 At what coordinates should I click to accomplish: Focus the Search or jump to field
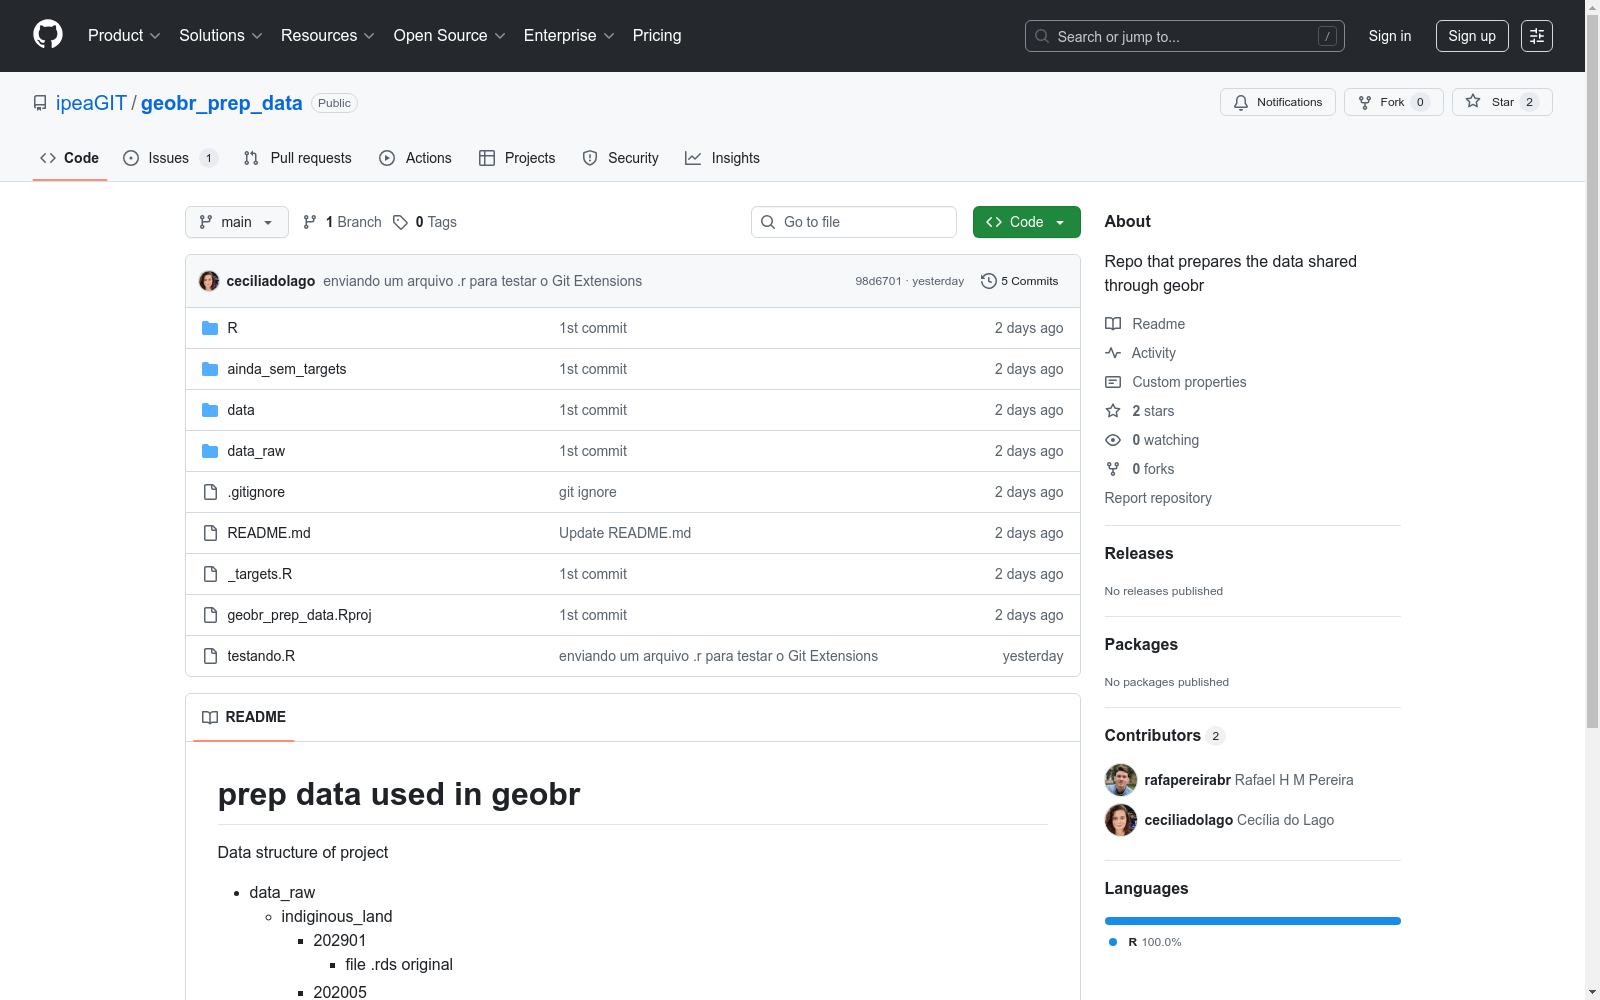pyautogui.click(x=1185, y=36)
